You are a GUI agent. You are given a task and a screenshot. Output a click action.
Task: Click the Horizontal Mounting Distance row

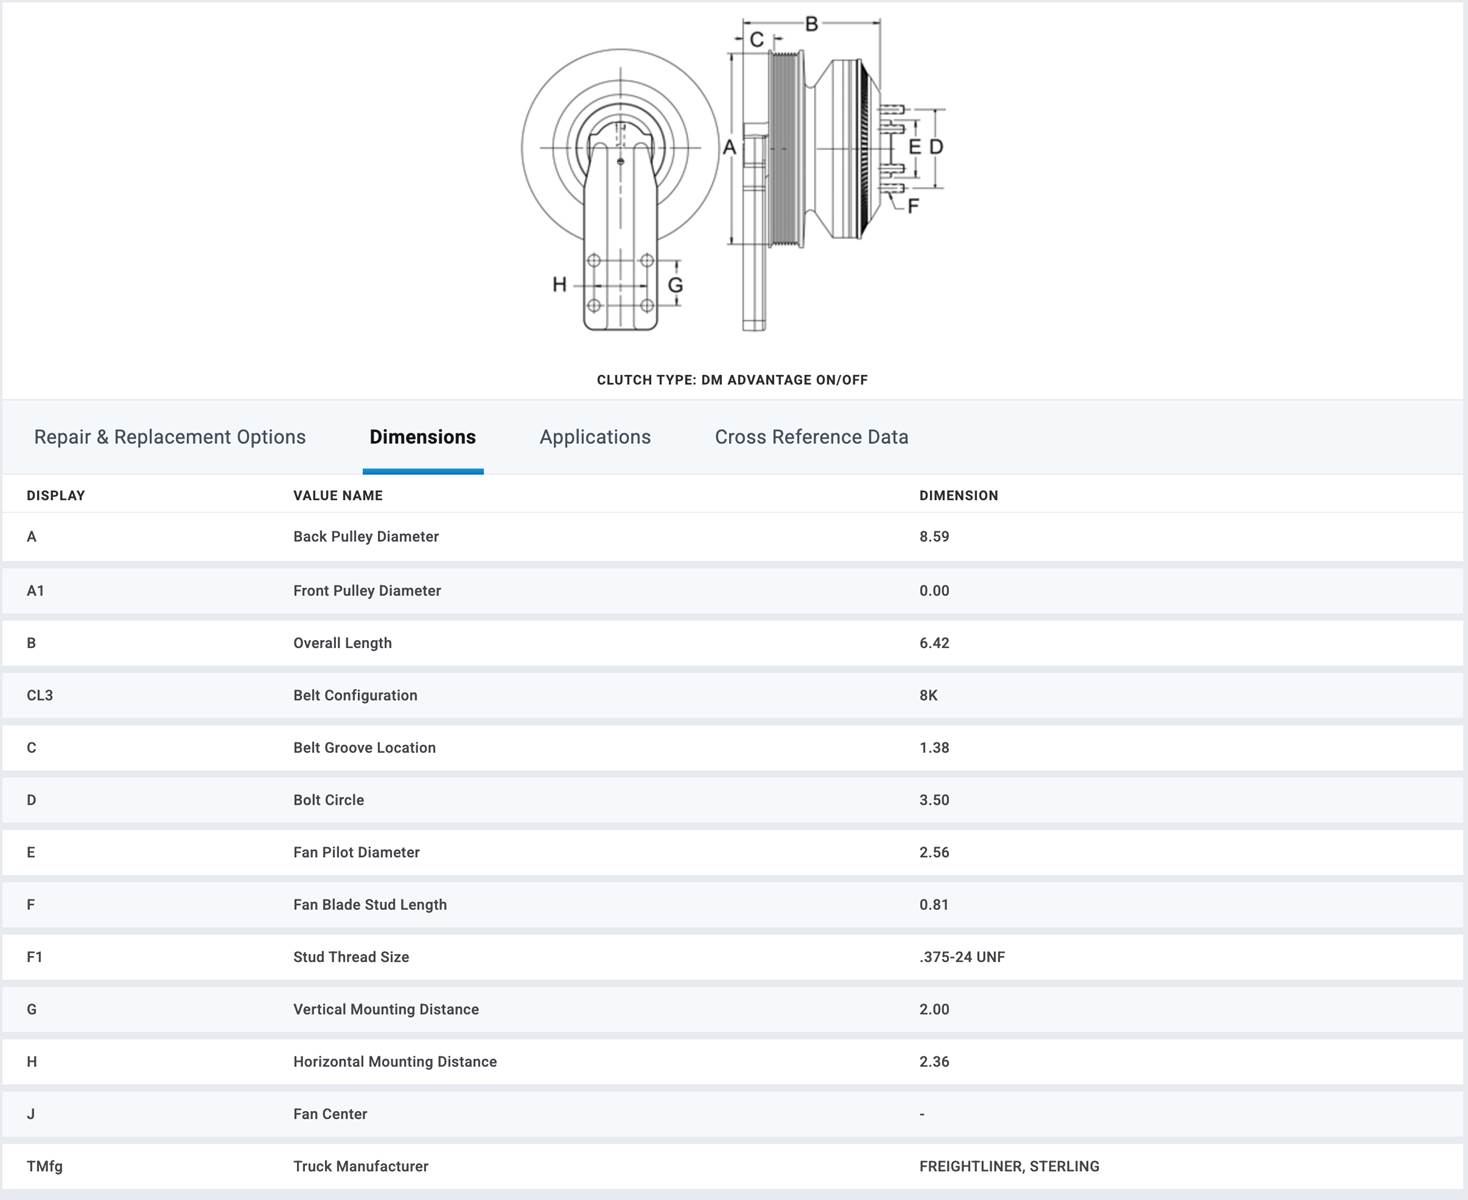point(733,1061)
